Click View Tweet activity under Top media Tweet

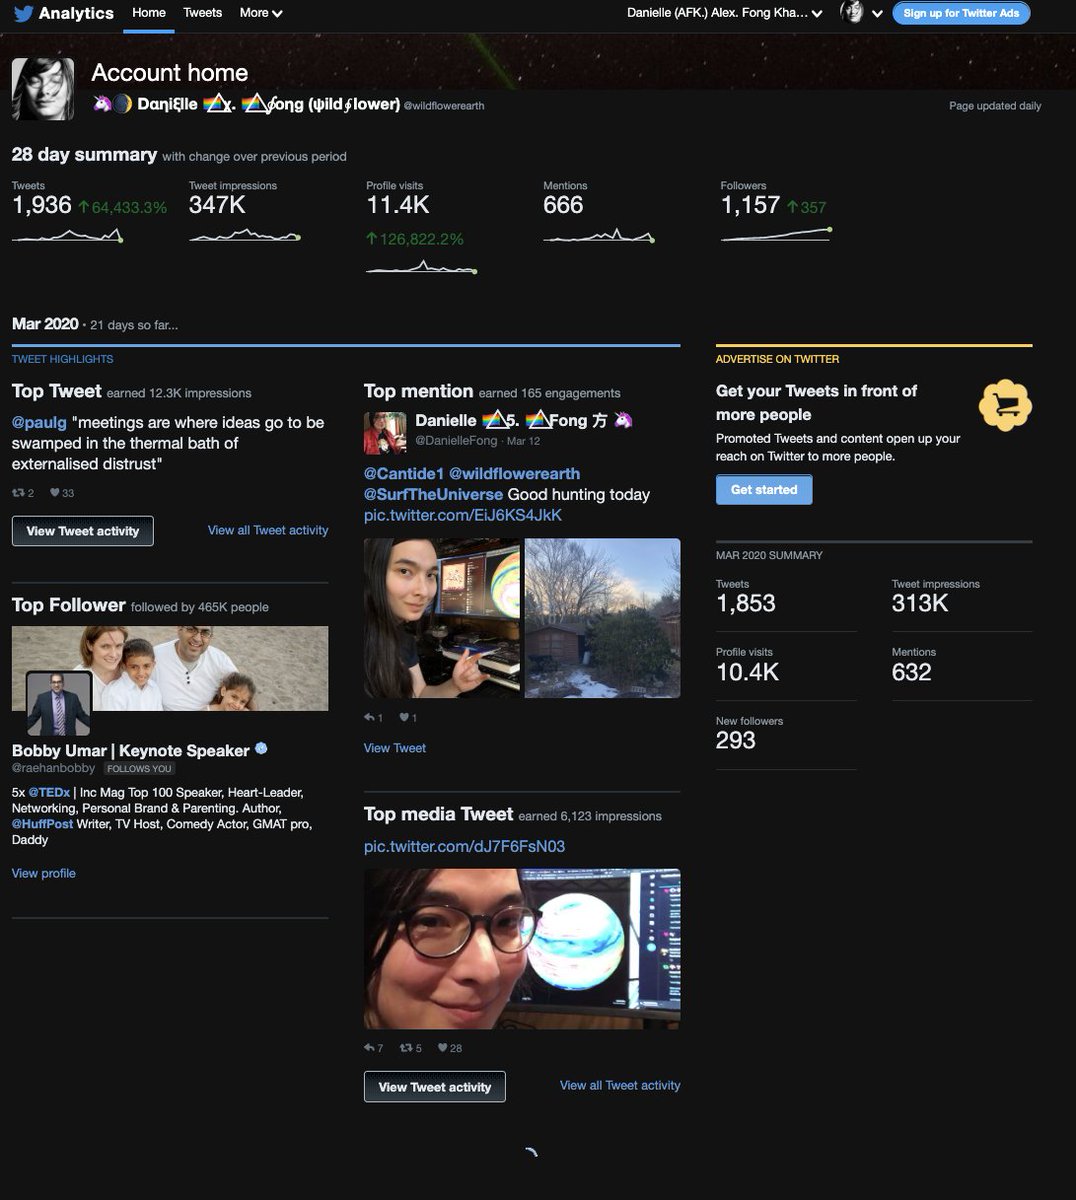tap(435, 1087)
